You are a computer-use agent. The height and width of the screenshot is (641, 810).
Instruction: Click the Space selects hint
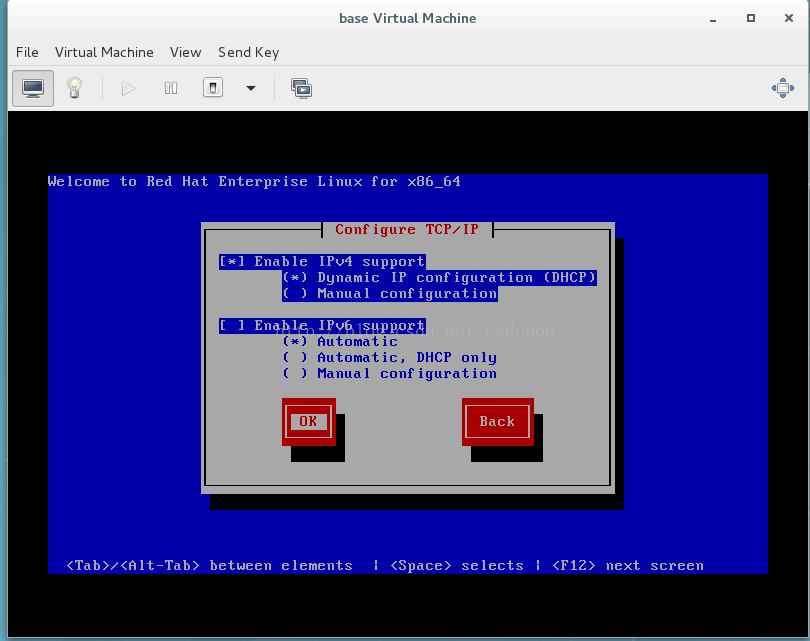[x=457, y=566]
